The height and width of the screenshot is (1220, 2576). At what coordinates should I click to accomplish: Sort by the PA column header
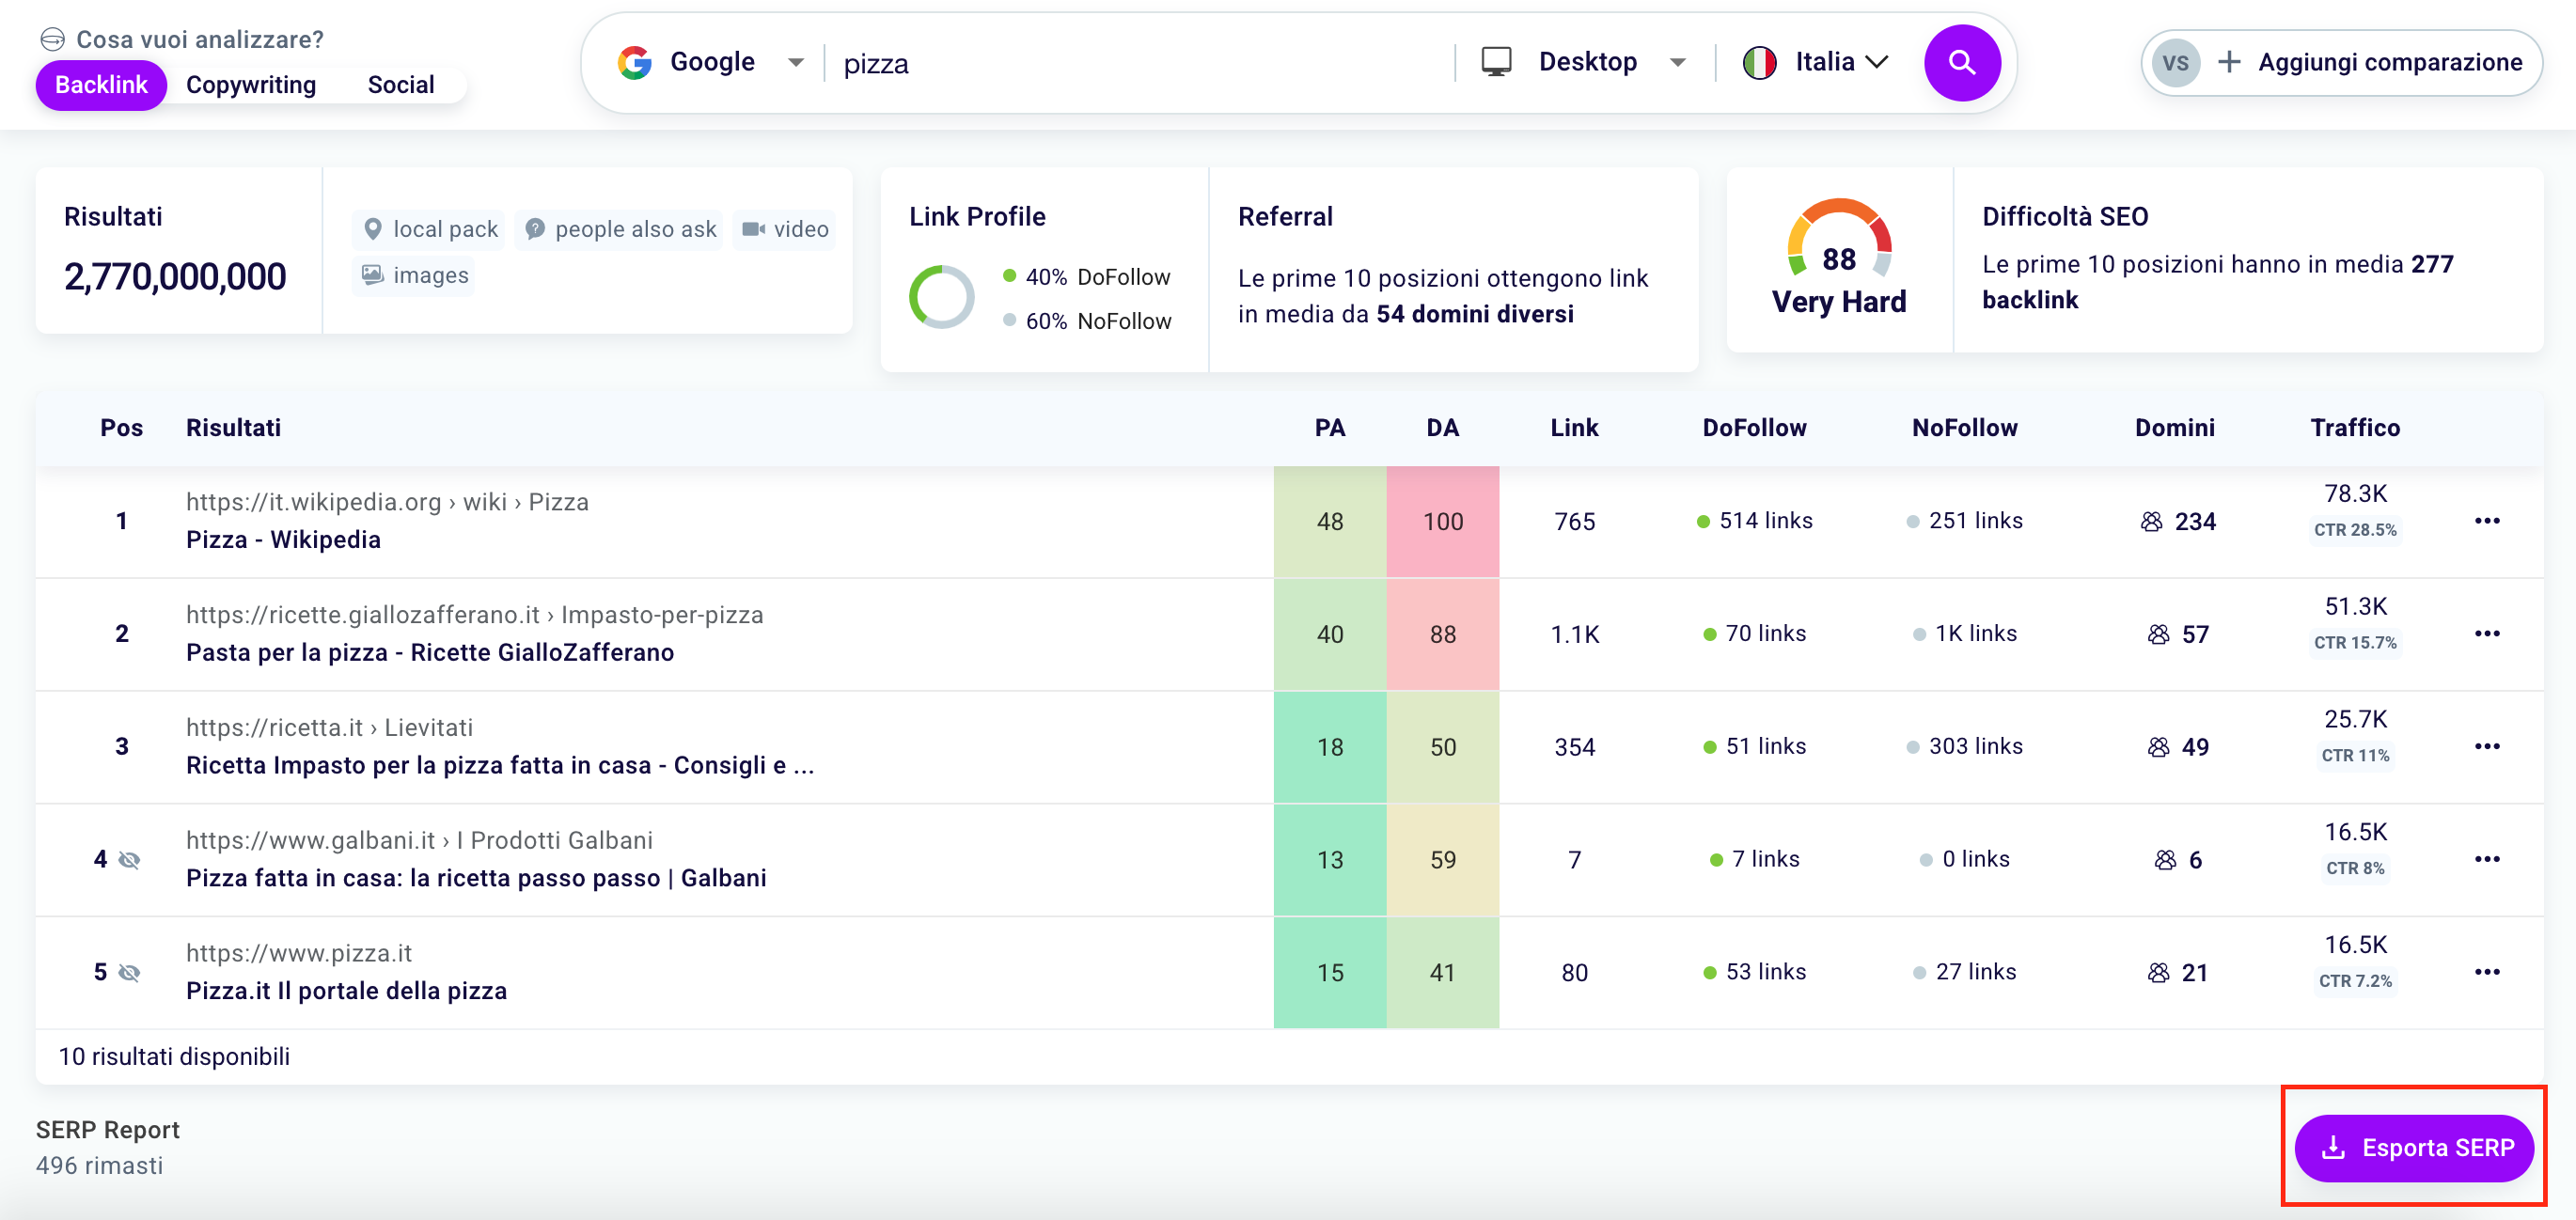[1329, 428]
